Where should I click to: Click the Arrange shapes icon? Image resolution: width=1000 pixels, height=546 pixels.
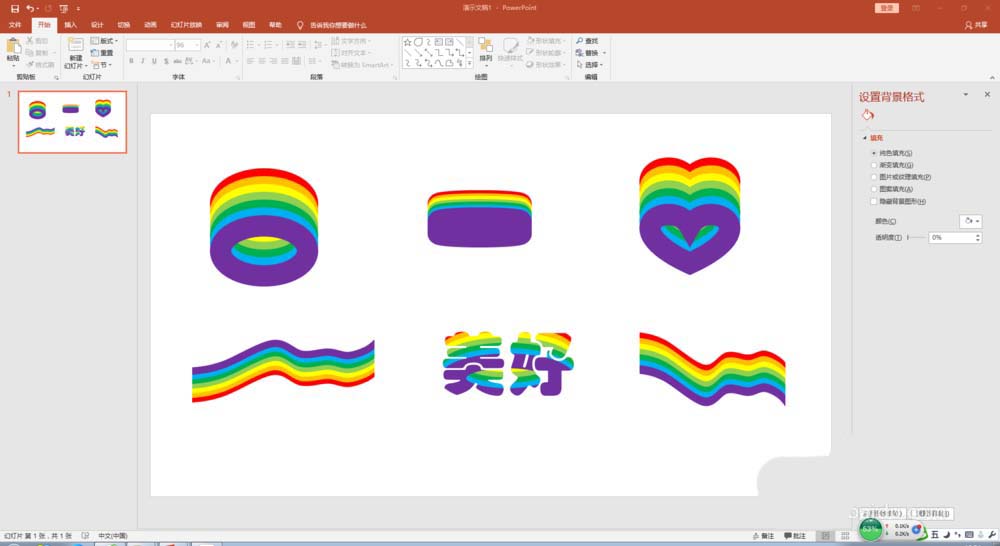click(485, 49)
